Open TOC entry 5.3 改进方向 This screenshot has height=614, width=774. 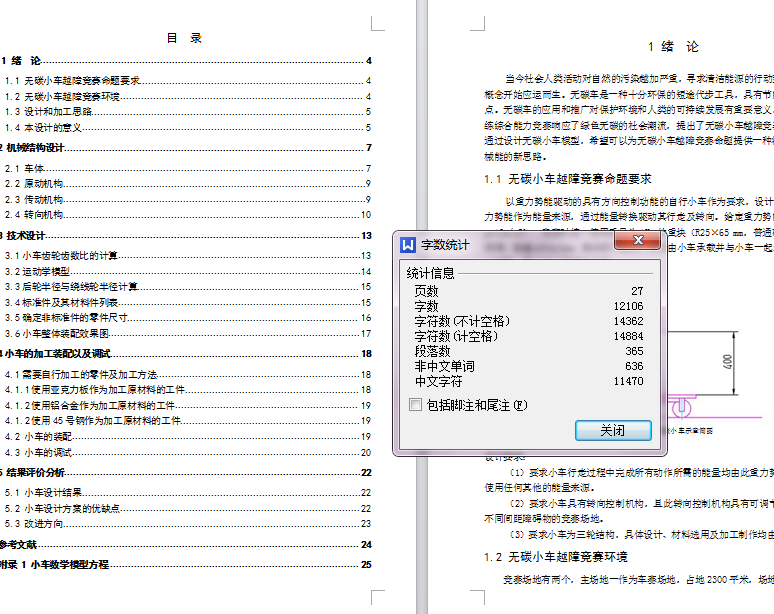(x=188, y=524)
